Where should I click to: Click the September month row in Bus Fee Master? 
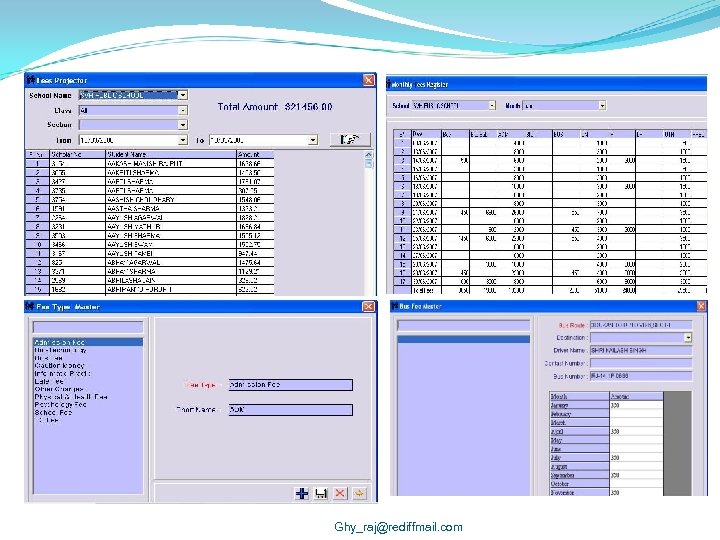coord(606,475)
